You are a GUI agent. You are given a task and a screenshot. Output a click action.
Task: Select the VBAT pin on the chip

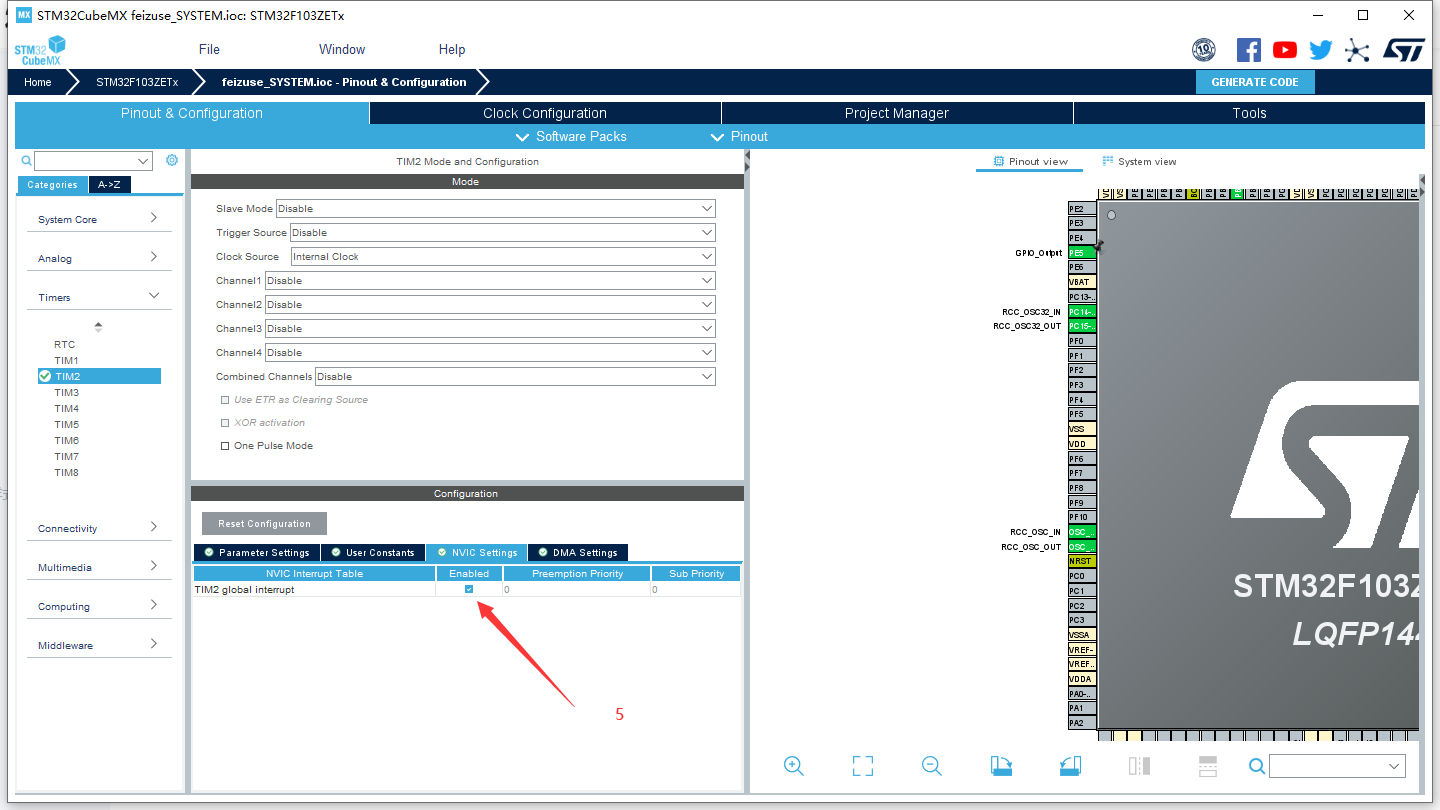pos(1082,282)
